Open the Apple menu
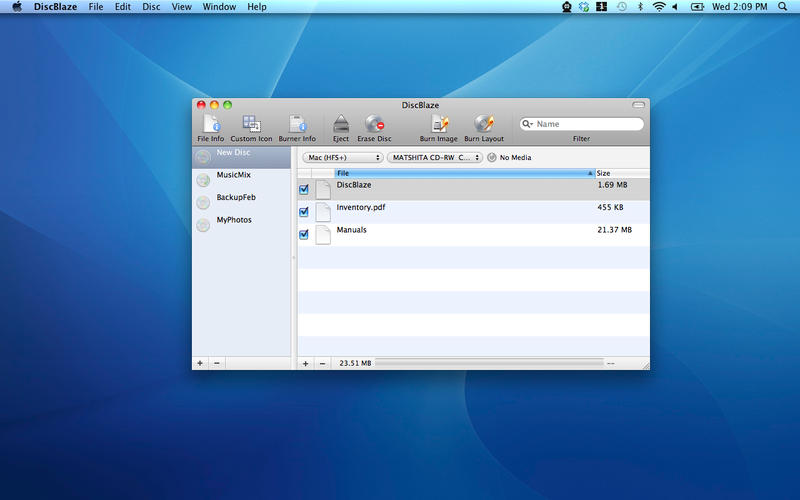Image resolution: width=800 pixels, height=500 pixels. point(17,7)
